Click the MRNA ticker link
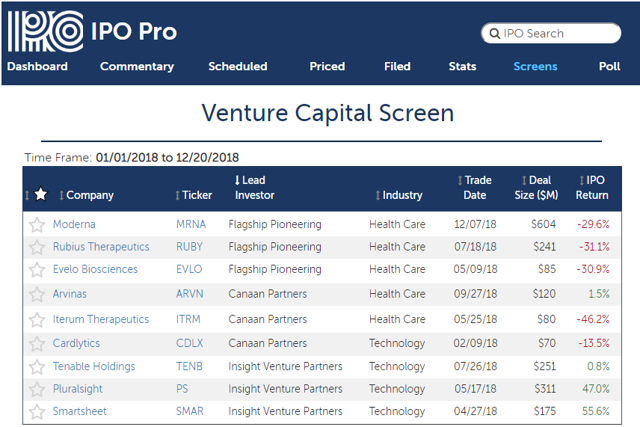The height and width of the screenshot is (427, 640). (191, 224)
